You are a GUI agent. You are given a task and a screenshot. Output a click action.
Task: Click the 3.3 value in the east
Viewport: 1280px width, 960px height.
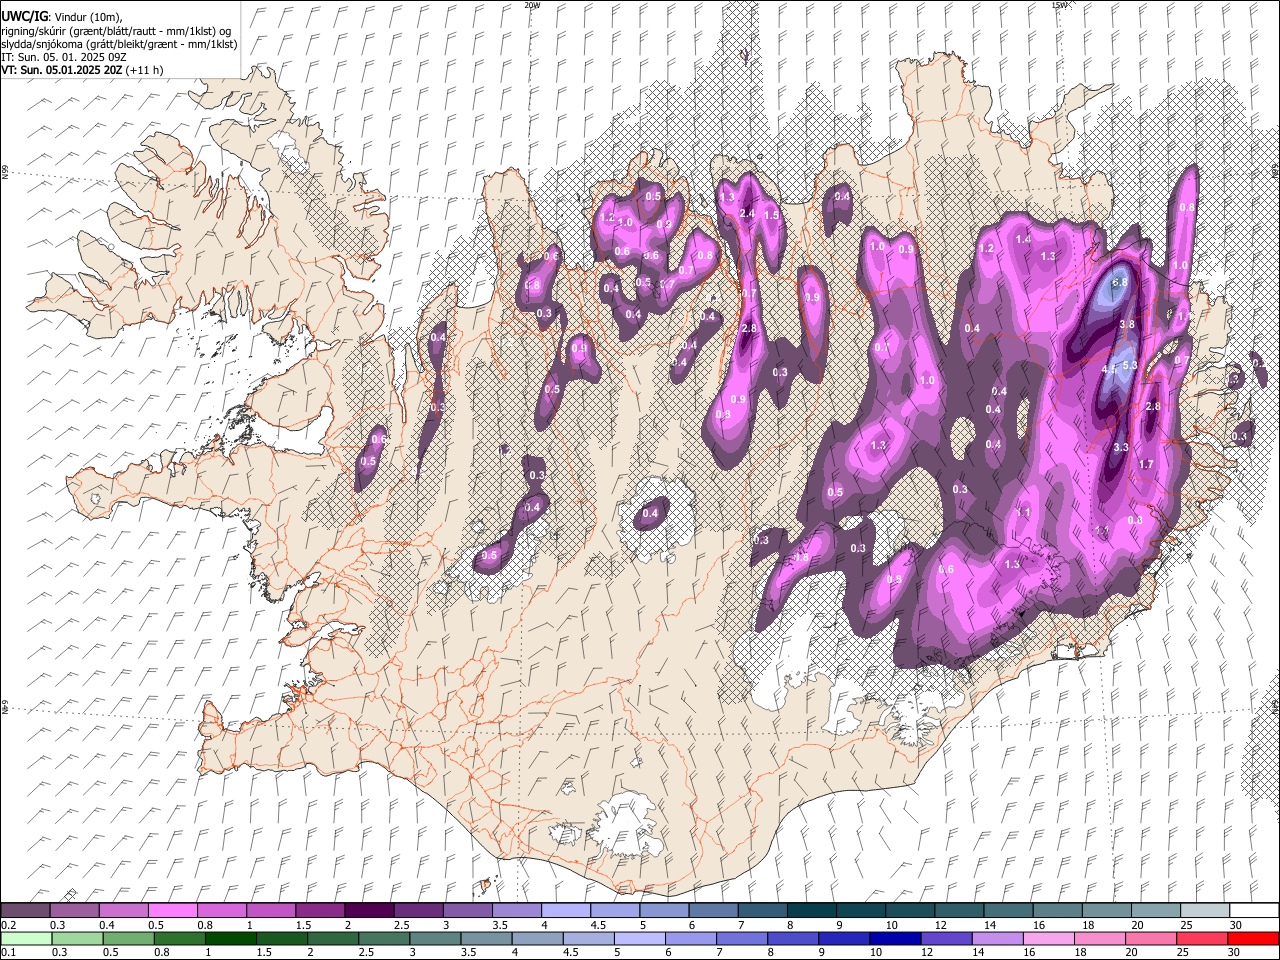[x=1121, y=447]
